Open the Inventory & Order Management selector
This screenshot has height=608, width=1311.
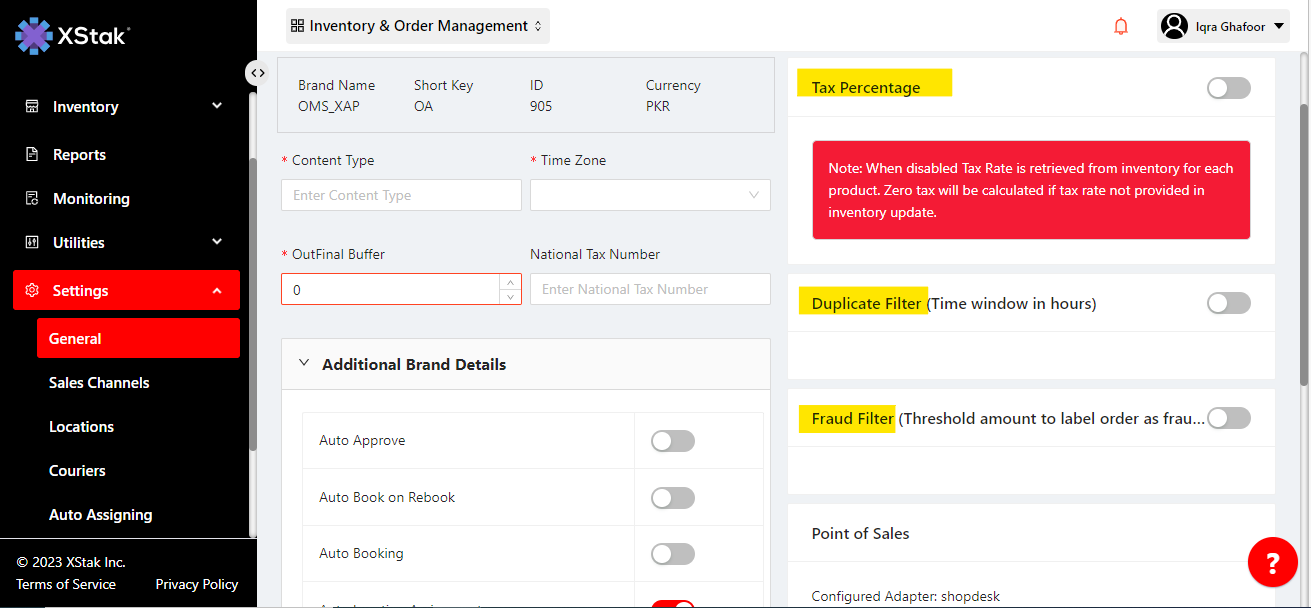coord(417,26)
